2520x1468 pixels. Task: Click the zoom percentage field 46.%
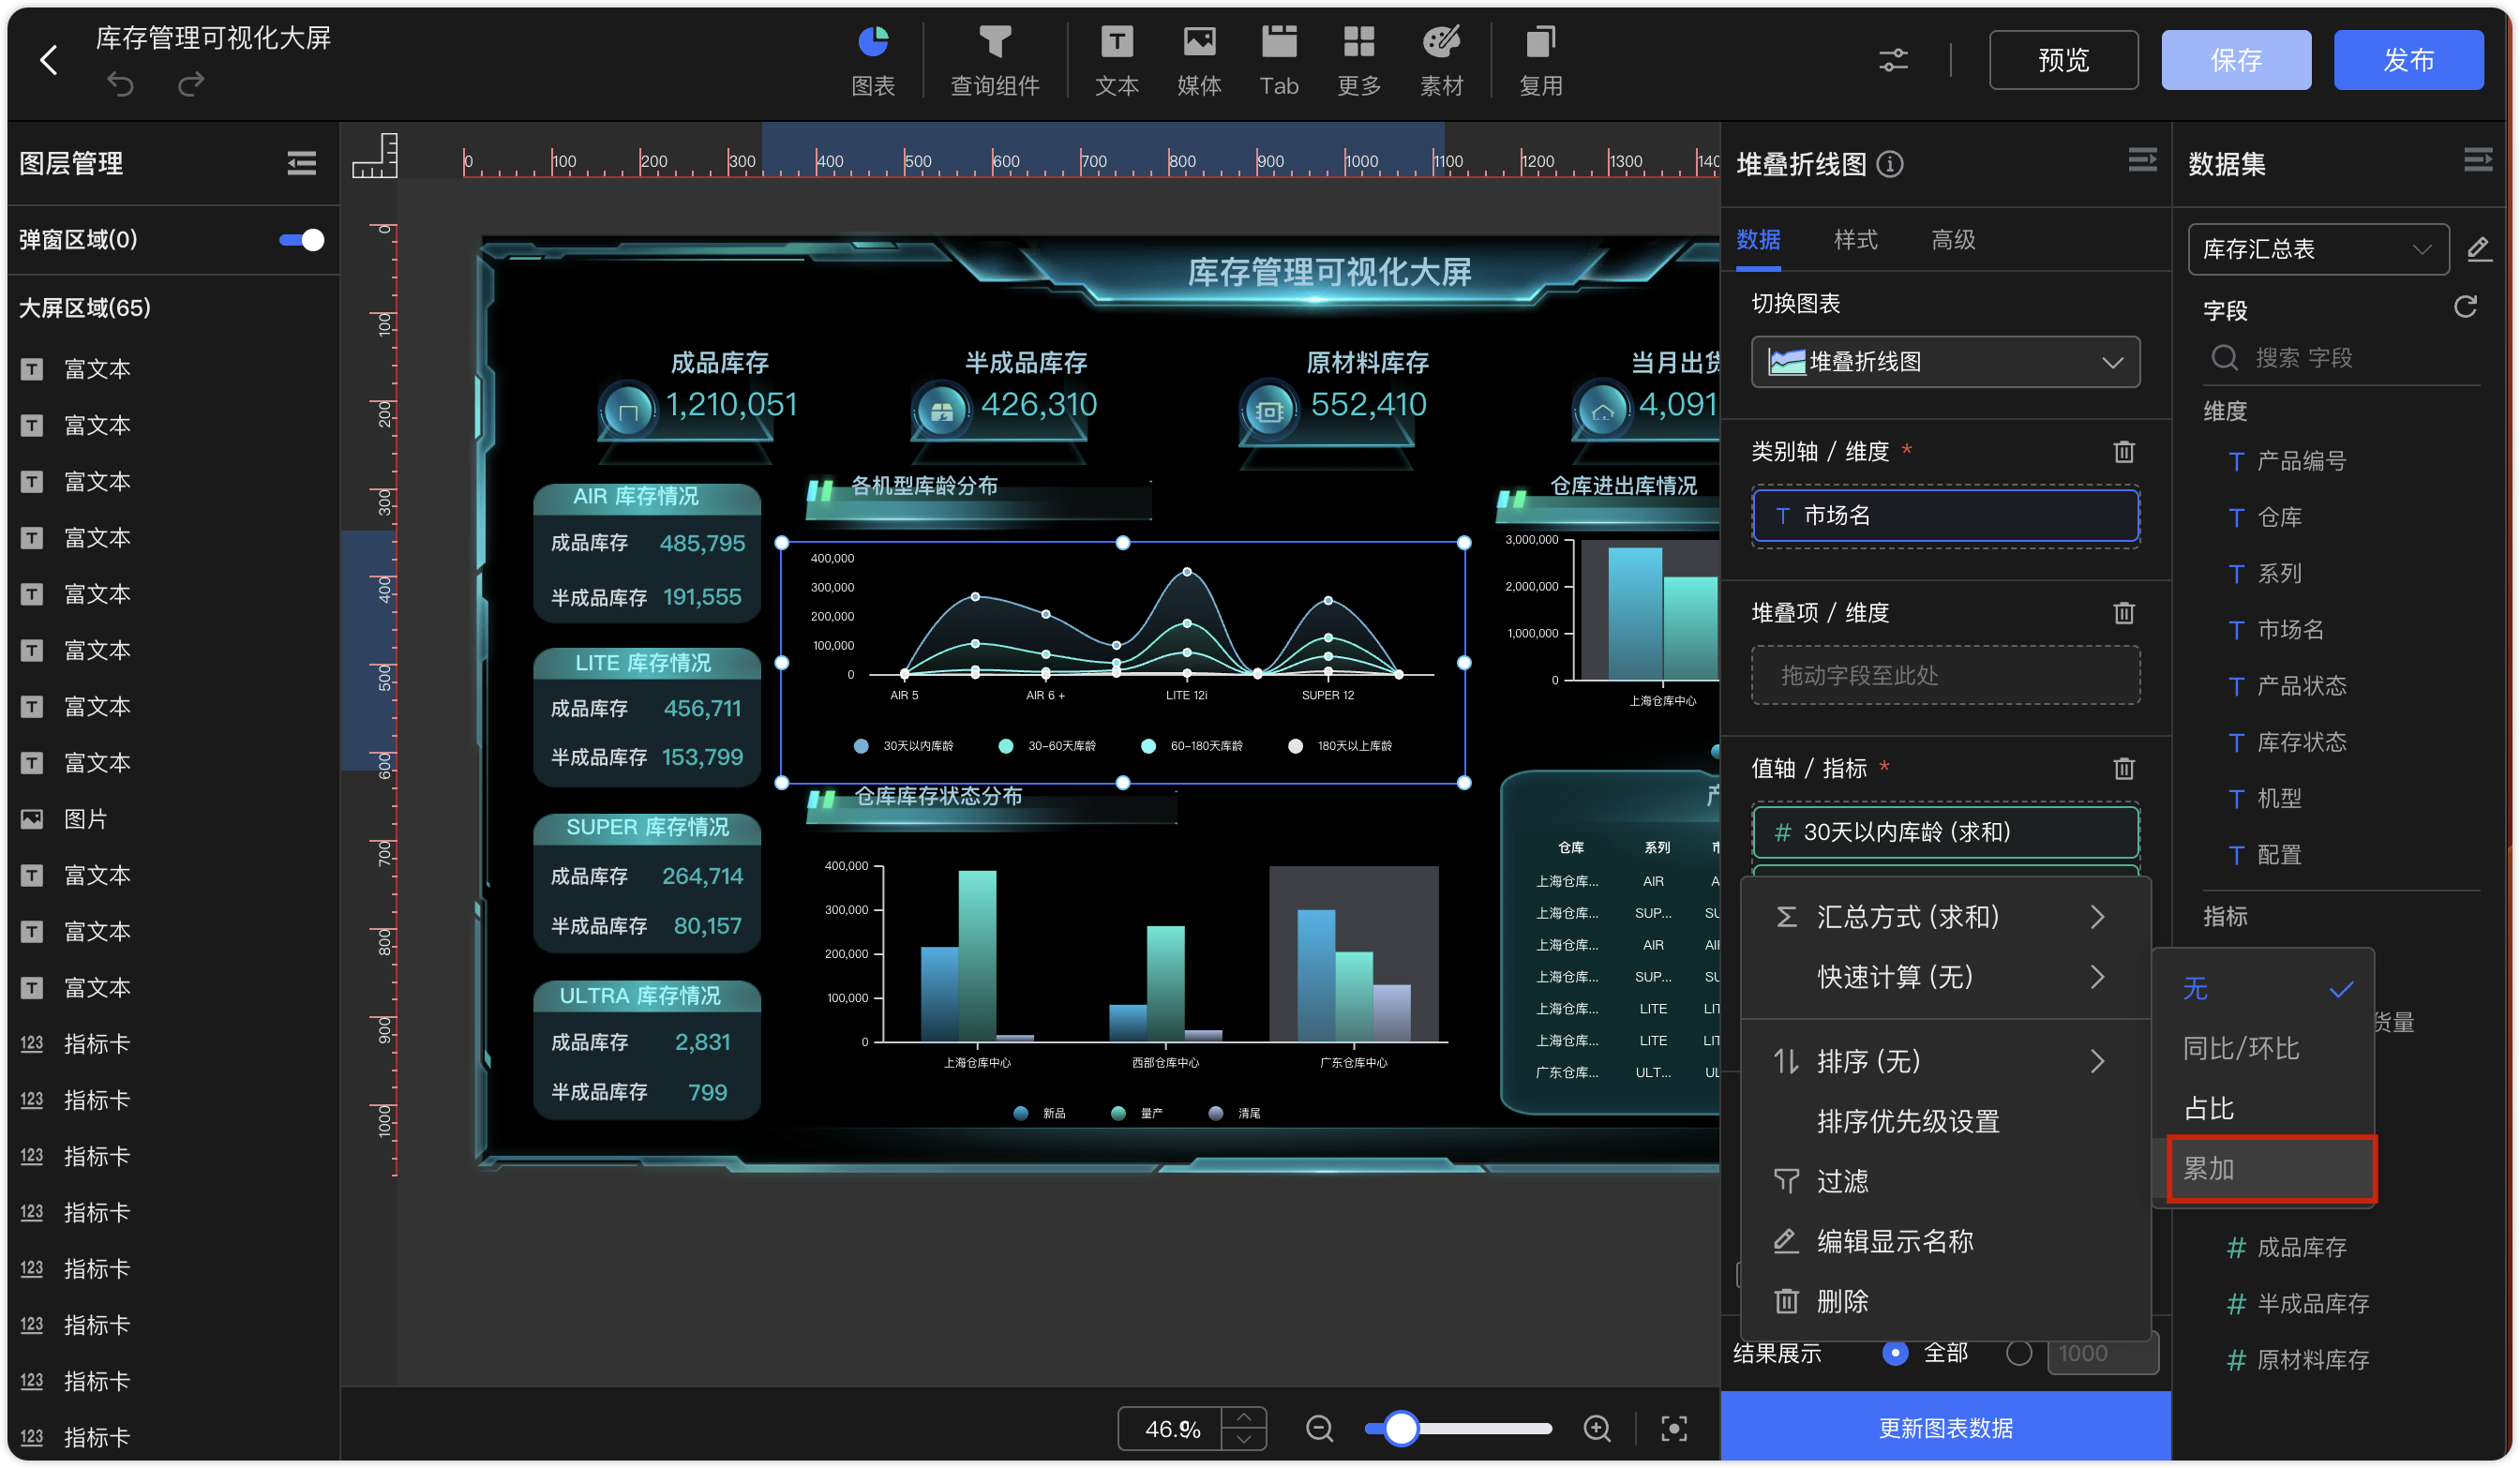click(x=1171, y=1429)
